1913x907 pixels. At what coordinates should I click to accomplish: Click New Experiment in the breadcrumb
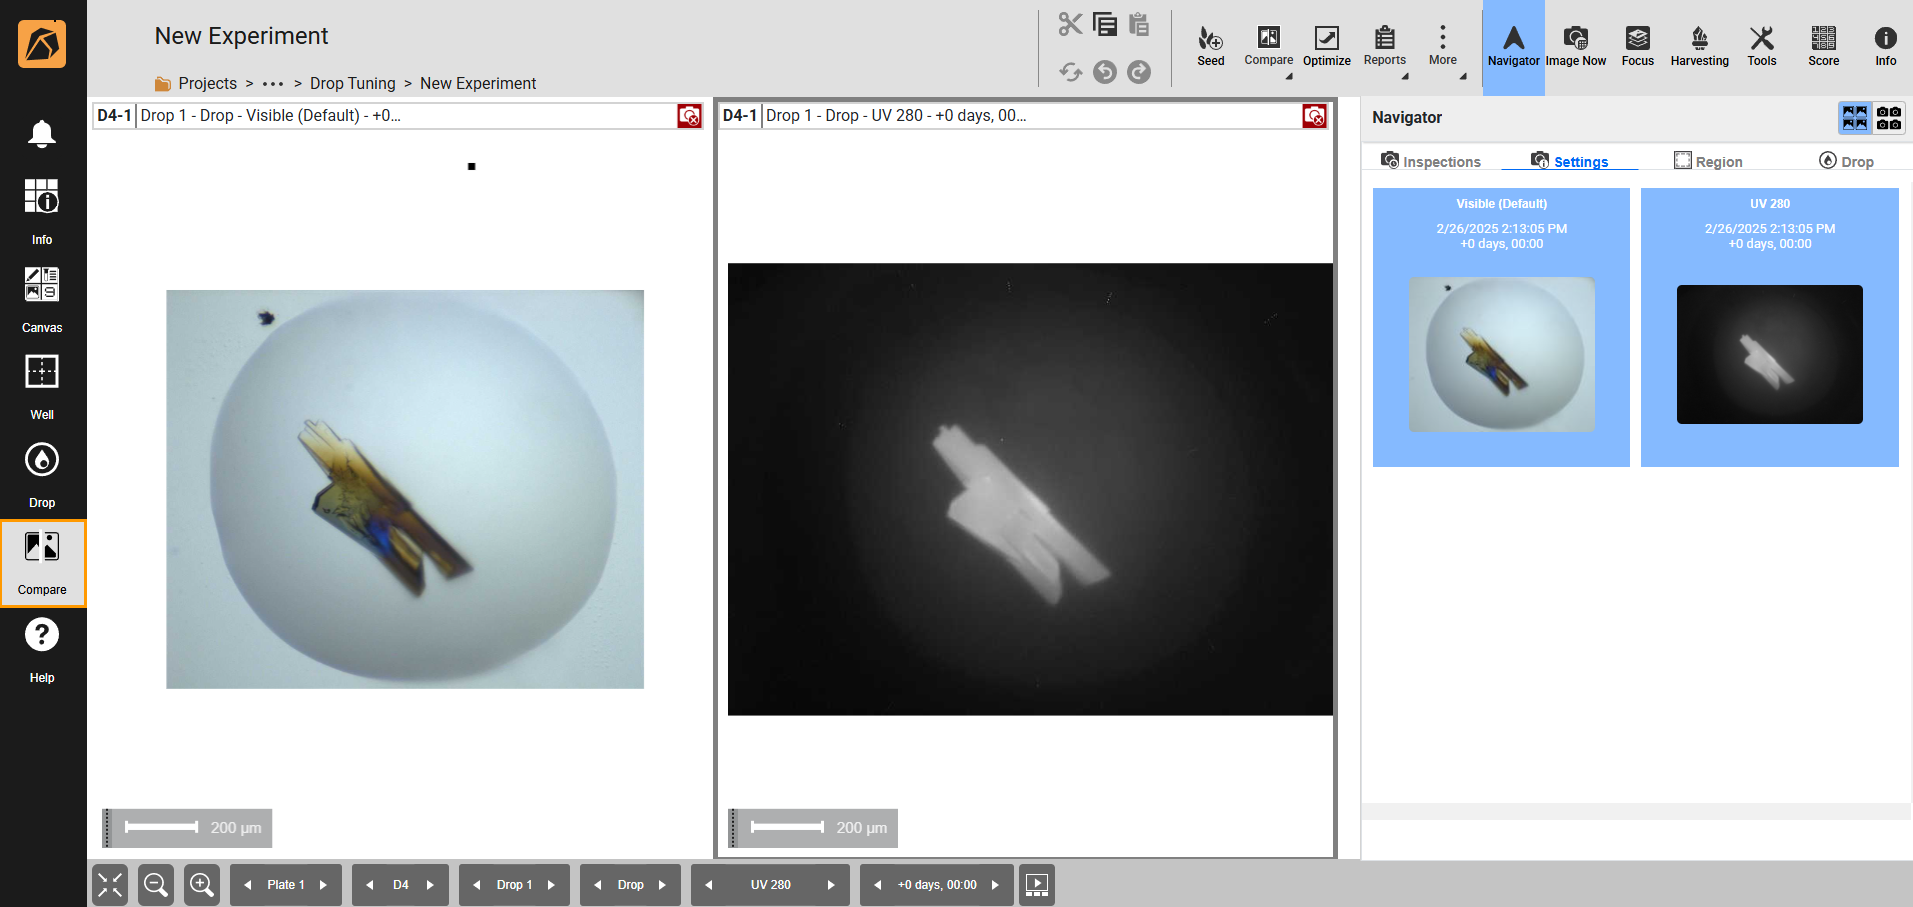click(478, 83)
